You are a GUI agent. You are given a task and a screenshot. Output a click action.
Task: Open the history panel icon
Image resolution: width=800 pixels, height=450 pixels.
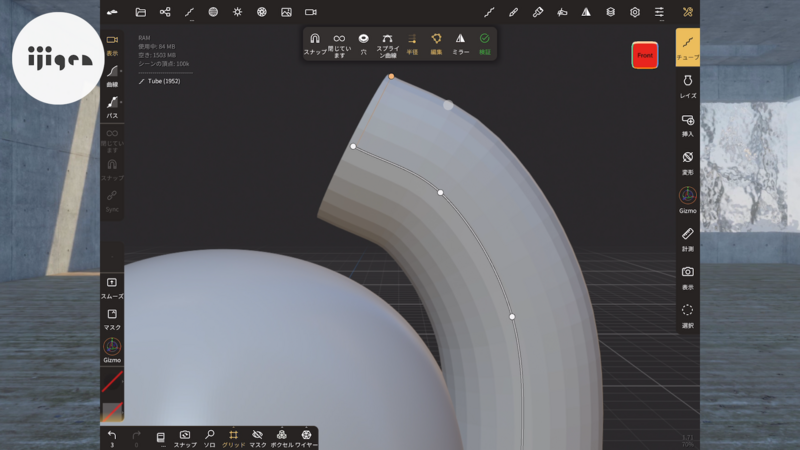(x=160, y=438)
